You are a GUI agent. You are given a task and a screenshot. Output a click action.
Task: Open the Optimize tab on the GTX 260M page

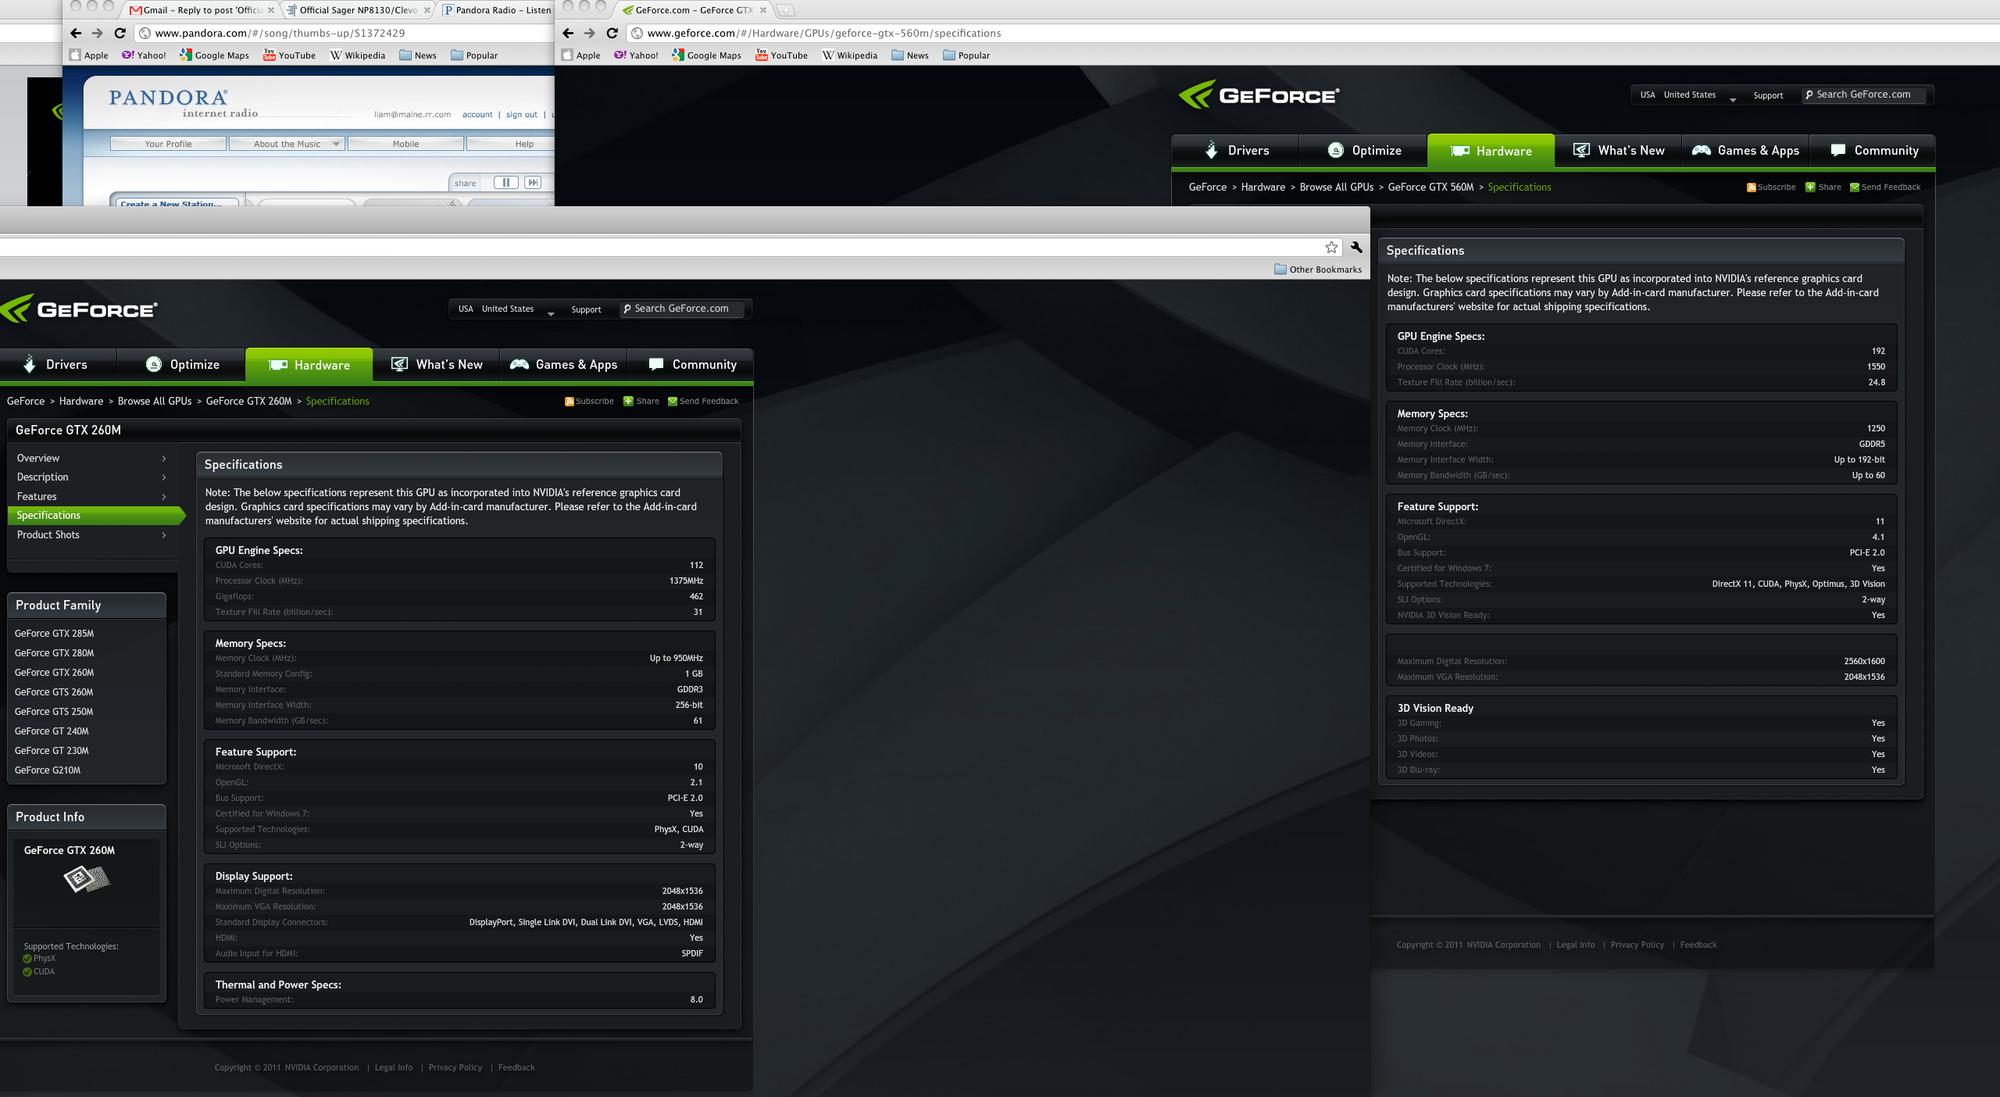pos(181,364)
